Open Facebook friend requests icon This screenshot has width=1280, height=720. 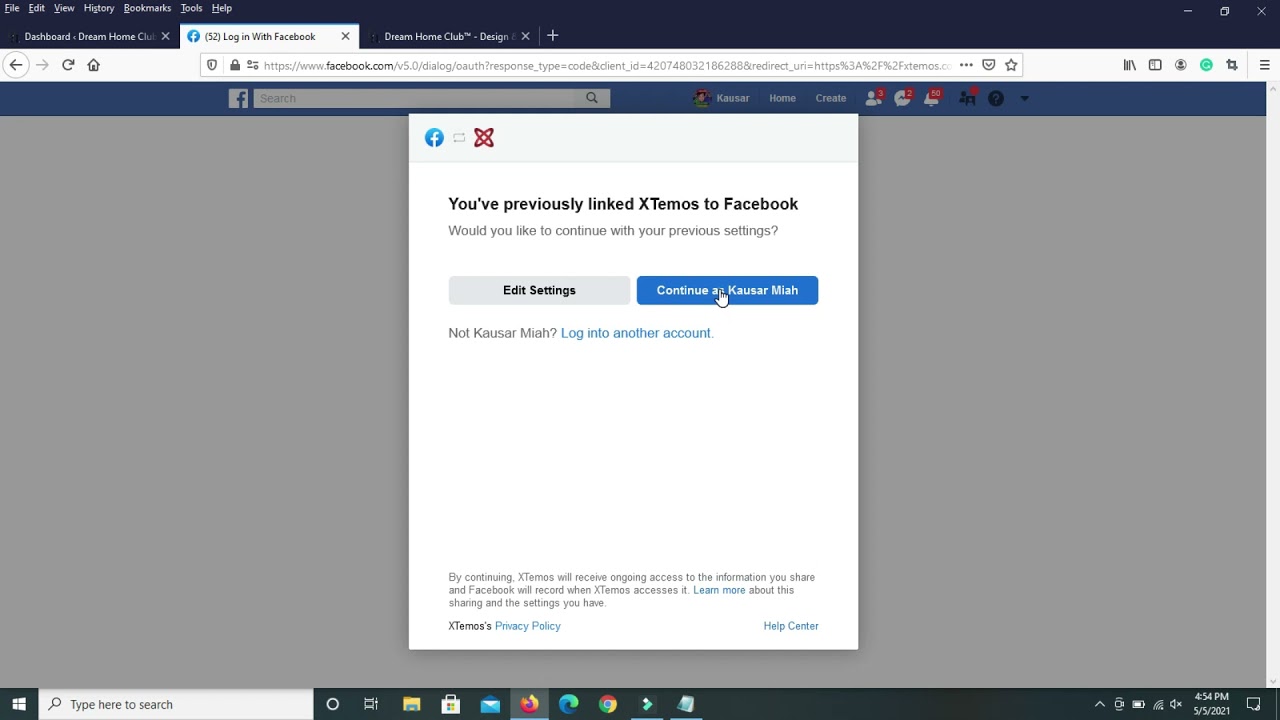click(874, 97)
